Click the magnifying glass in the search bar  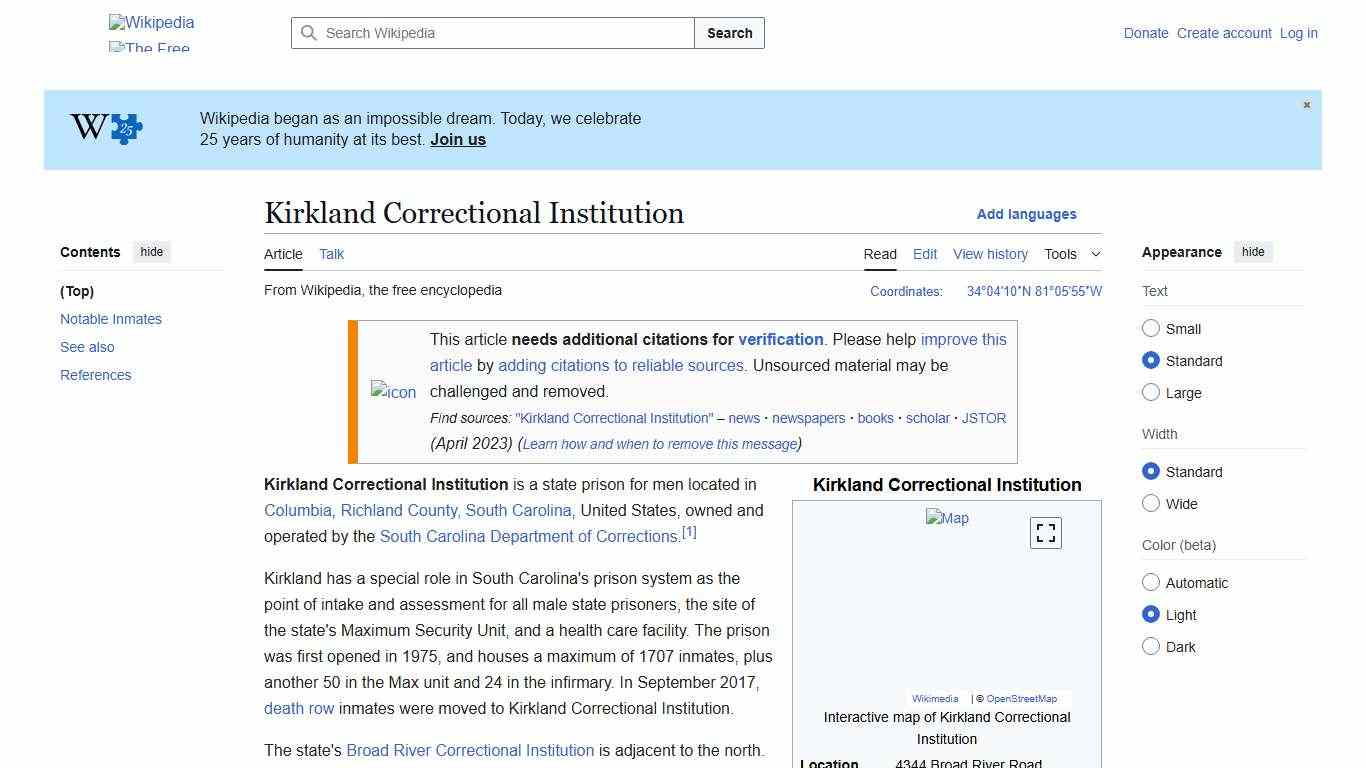[310, 33]
